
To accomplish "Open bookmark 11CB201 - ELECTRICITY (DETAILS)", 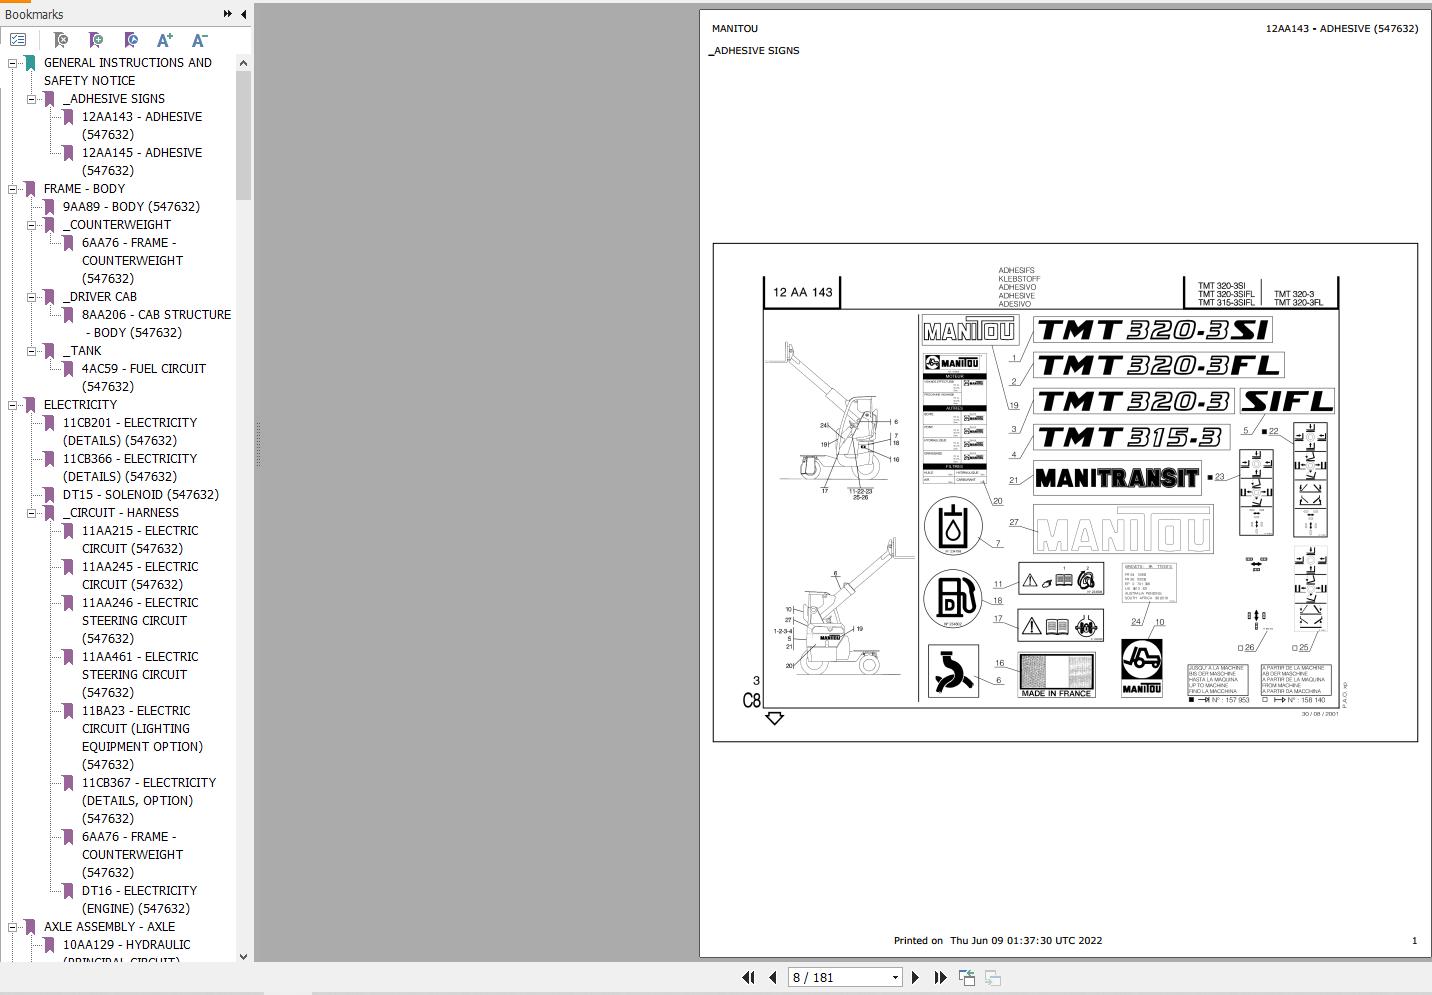I will click(130, 432).
